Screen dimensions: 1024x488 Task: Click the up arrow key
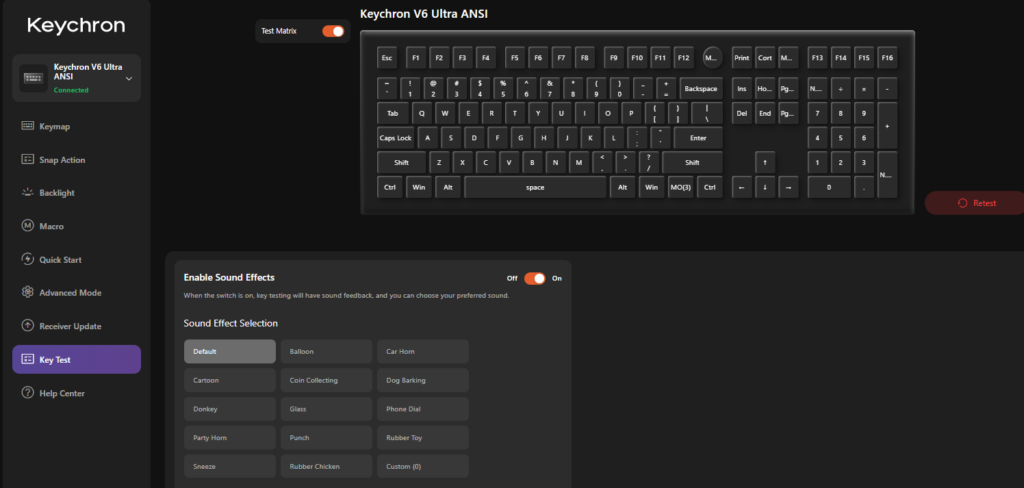tap(765, 162)
